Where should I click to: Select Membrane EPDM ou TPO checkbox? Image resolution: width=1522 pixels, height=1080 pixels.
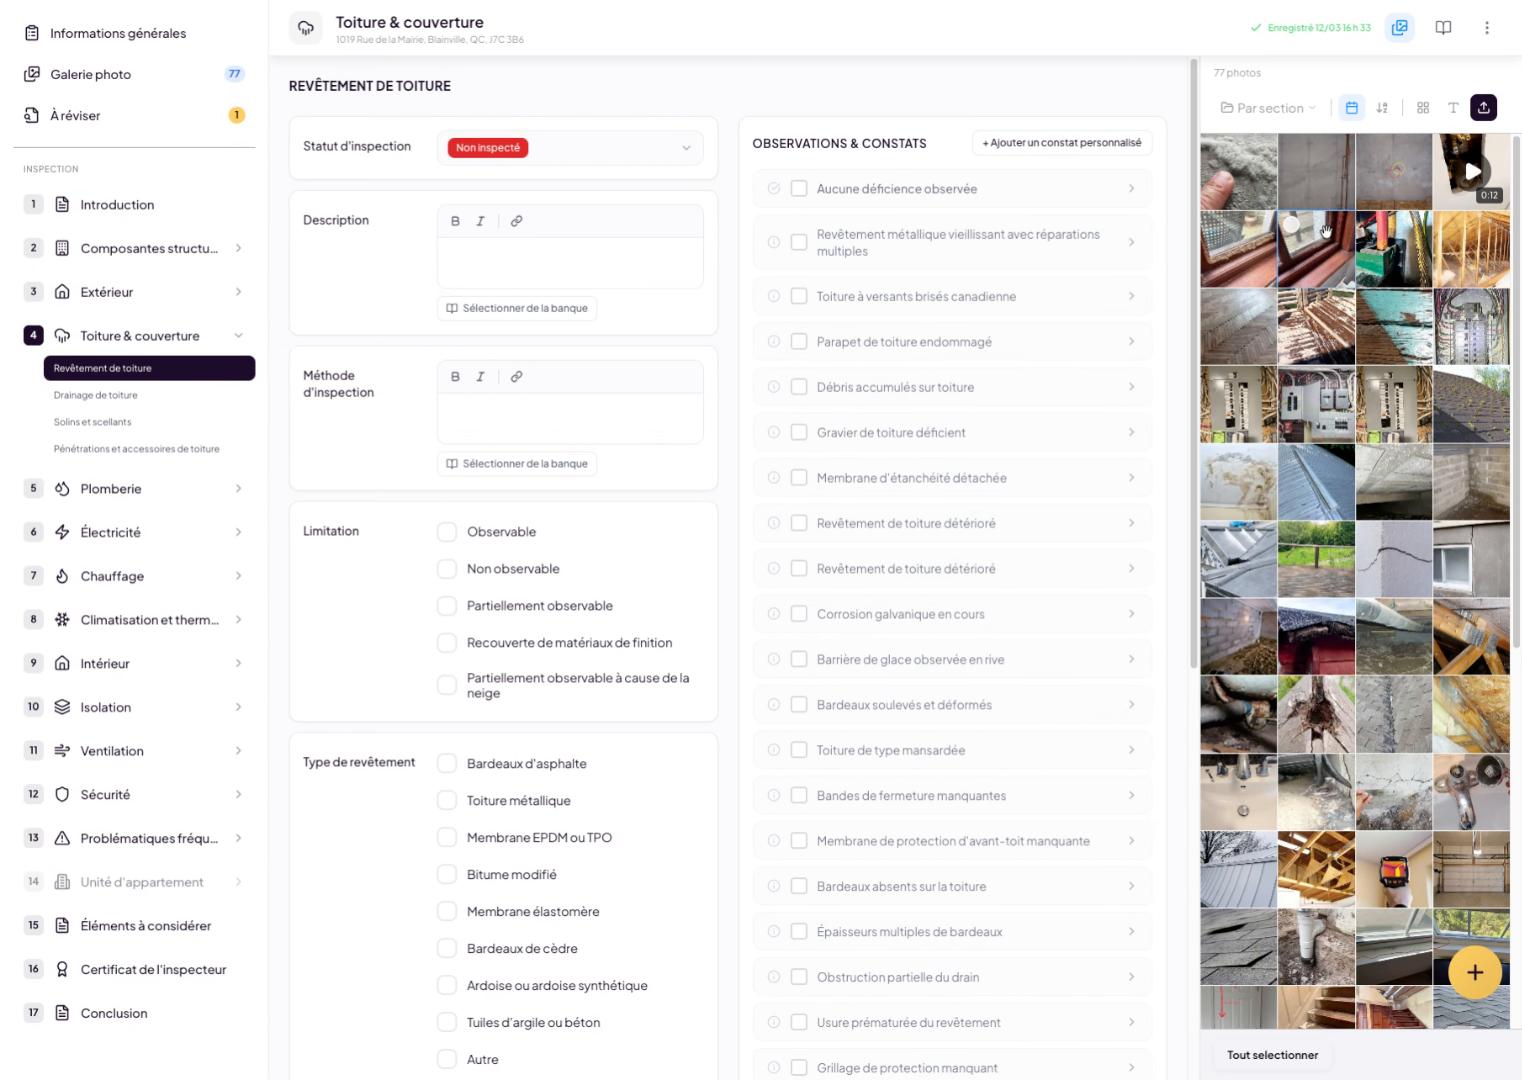point(447,838)
